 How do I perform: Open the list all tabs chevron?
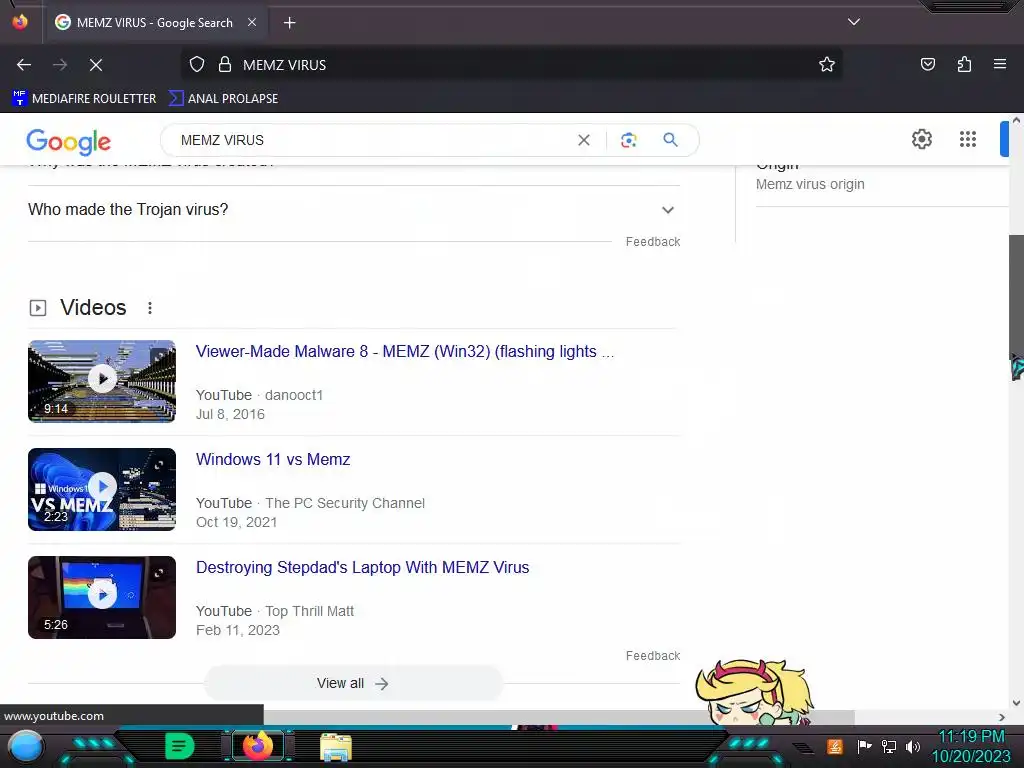tap(854, 22)
